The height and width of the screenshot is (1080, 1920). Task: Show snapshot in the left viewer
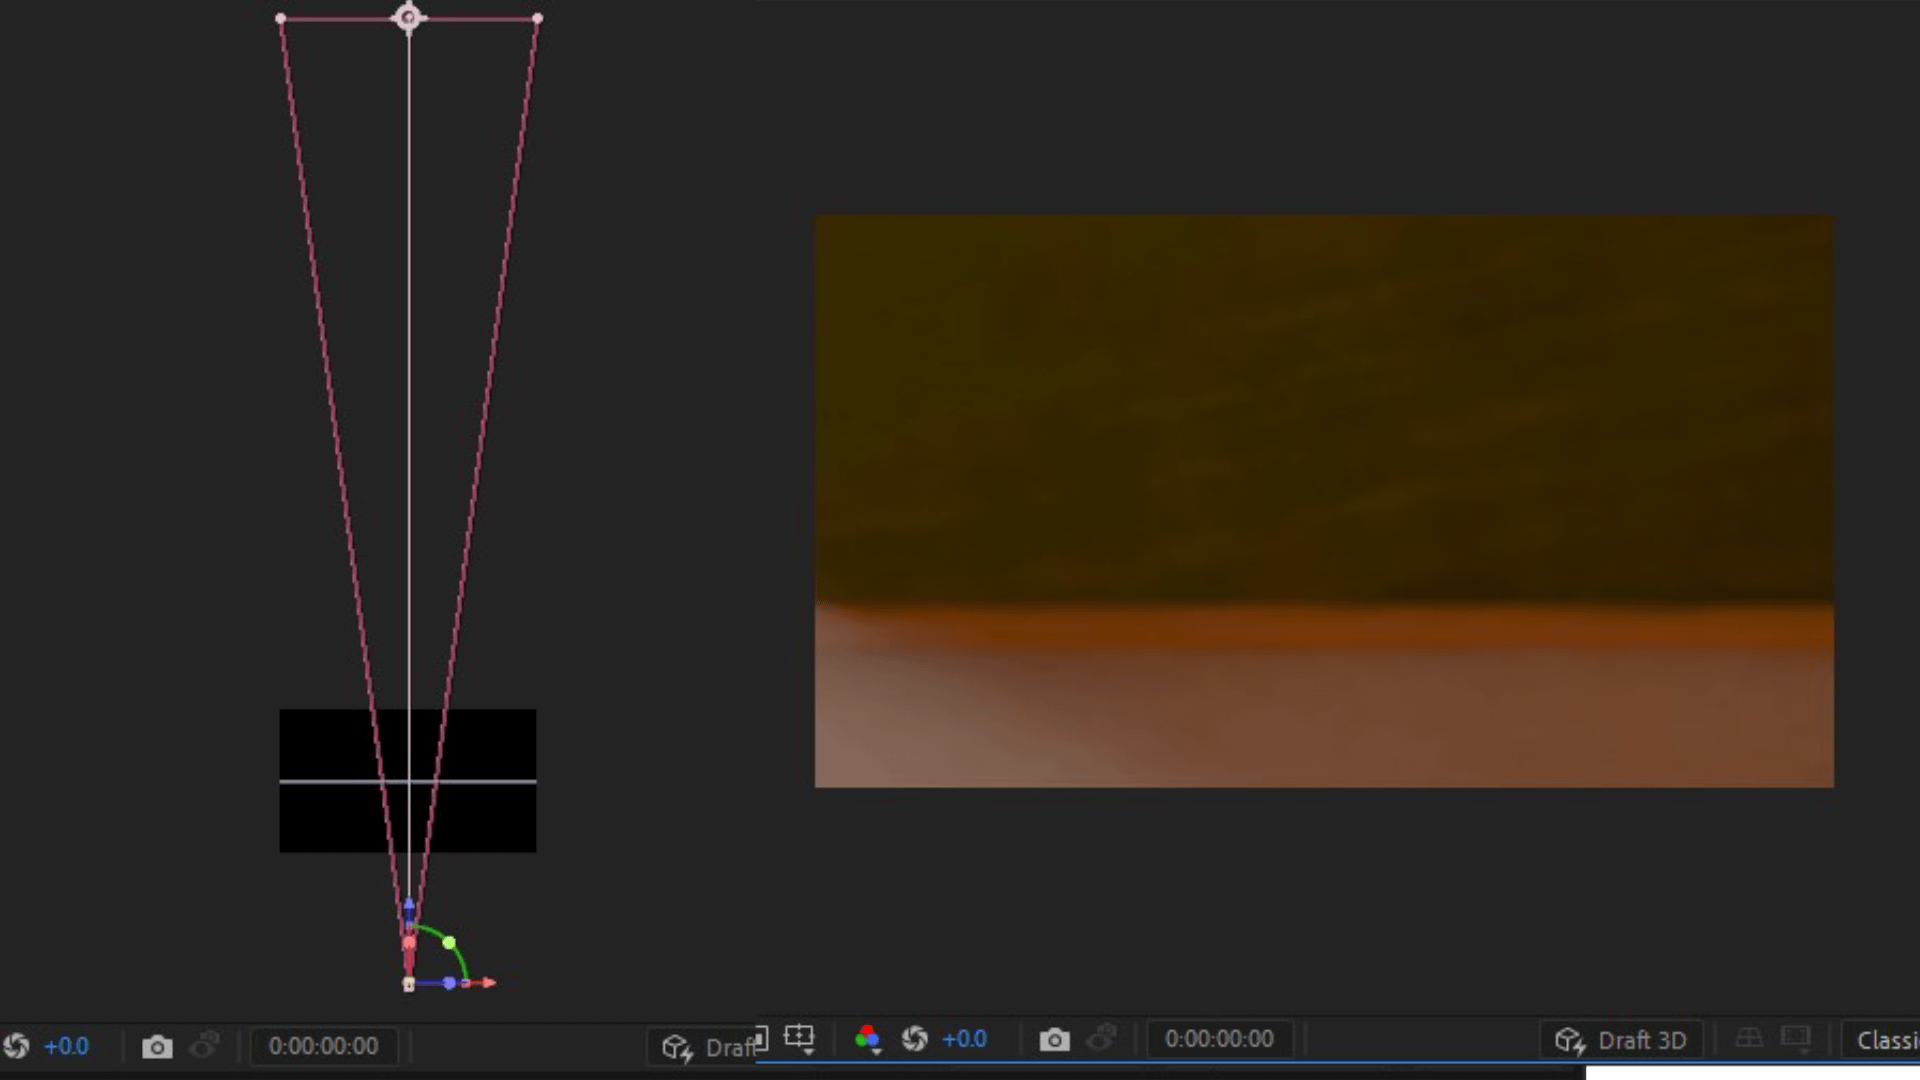pyautogui.click(x=204, y=1046)
